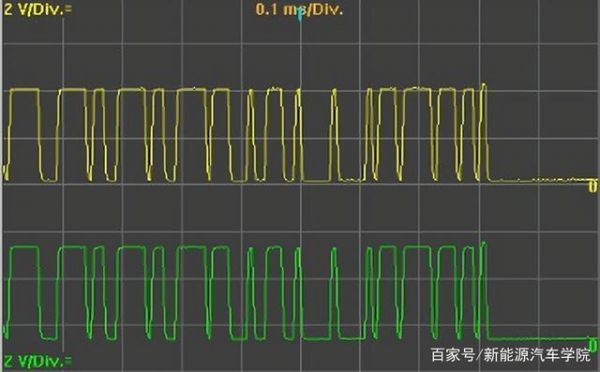Click the 0.1 ms/Div. time base label

299,9
